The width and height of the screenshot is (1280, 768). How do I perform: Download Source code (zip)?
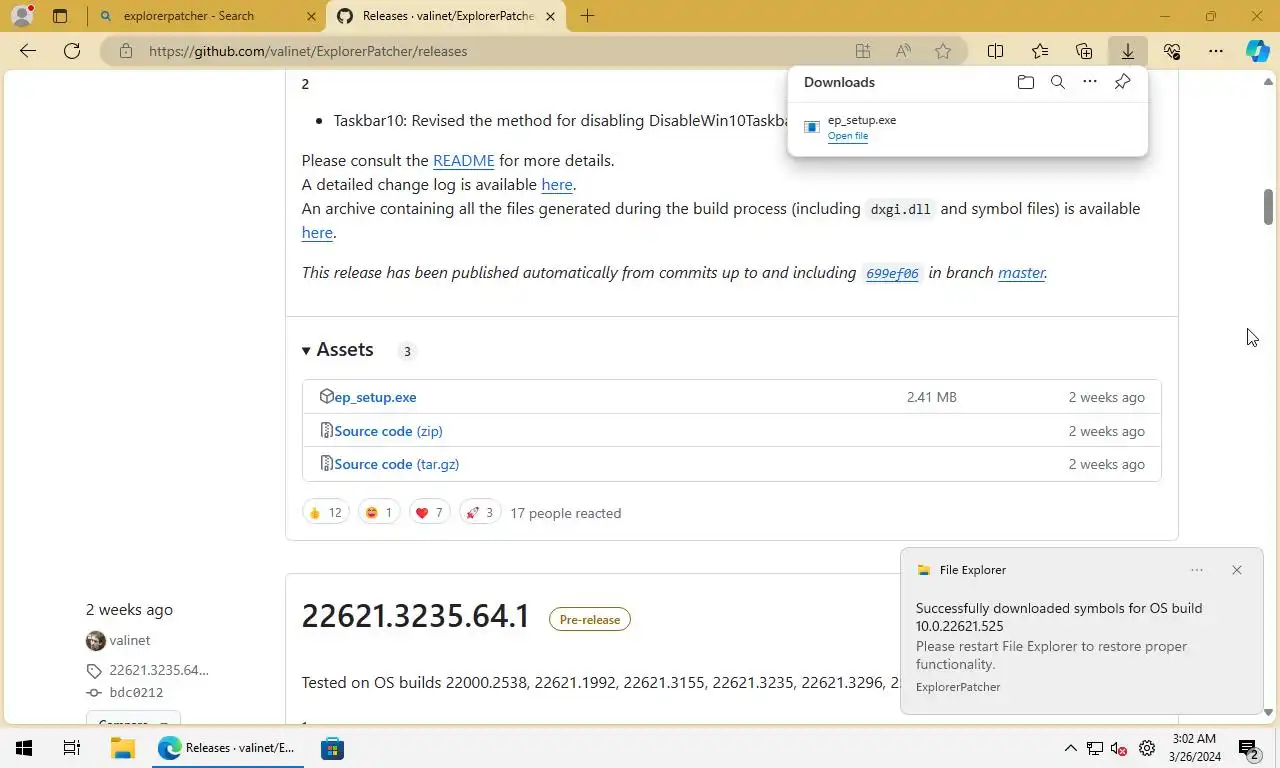point(388,431)
